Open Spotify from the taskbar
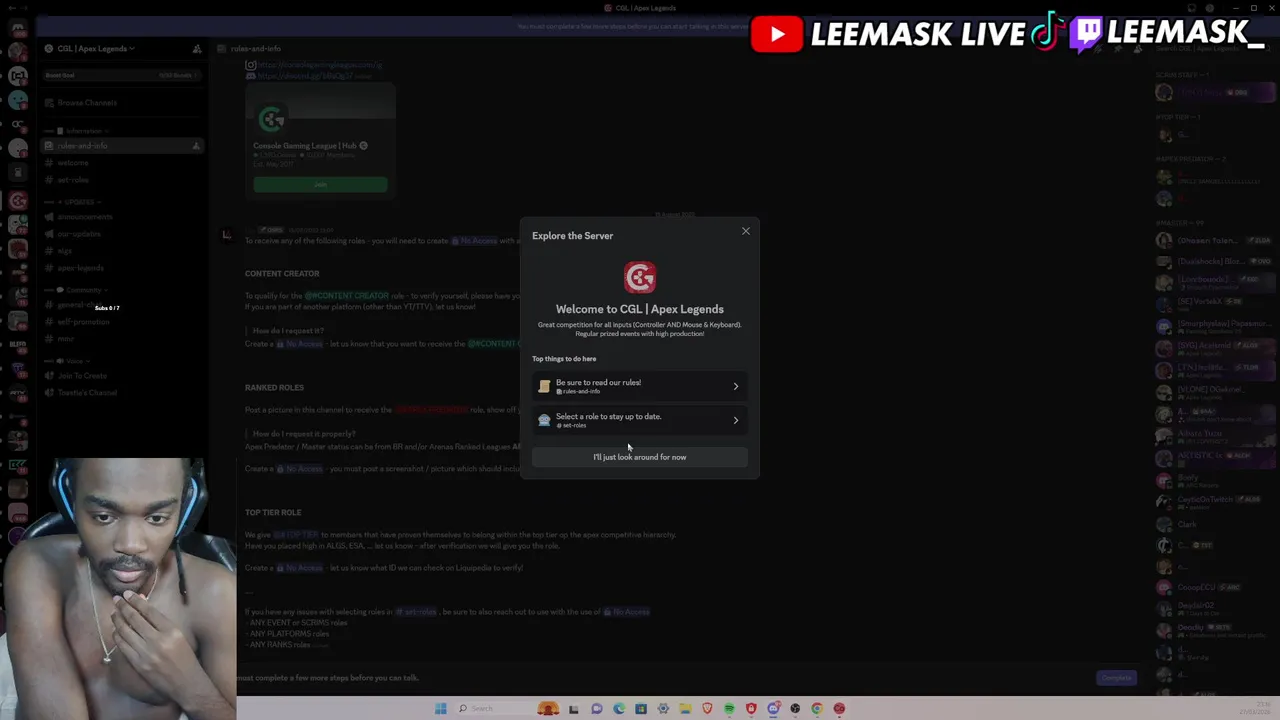This screenshot has width=1280, height=720. (729, 709)
